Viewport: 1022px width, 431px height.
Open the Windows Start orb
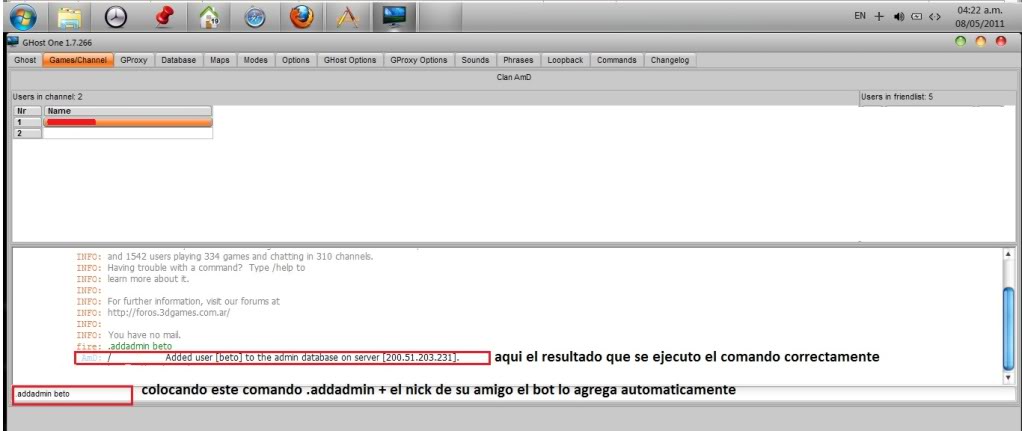pos(23,17)
